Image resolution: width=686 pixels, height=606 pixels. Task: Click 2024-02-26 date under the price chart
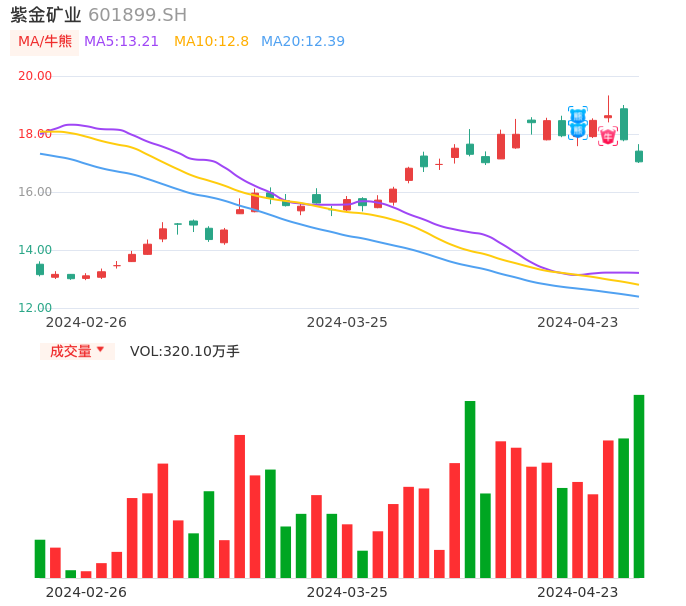pos(86,322)
